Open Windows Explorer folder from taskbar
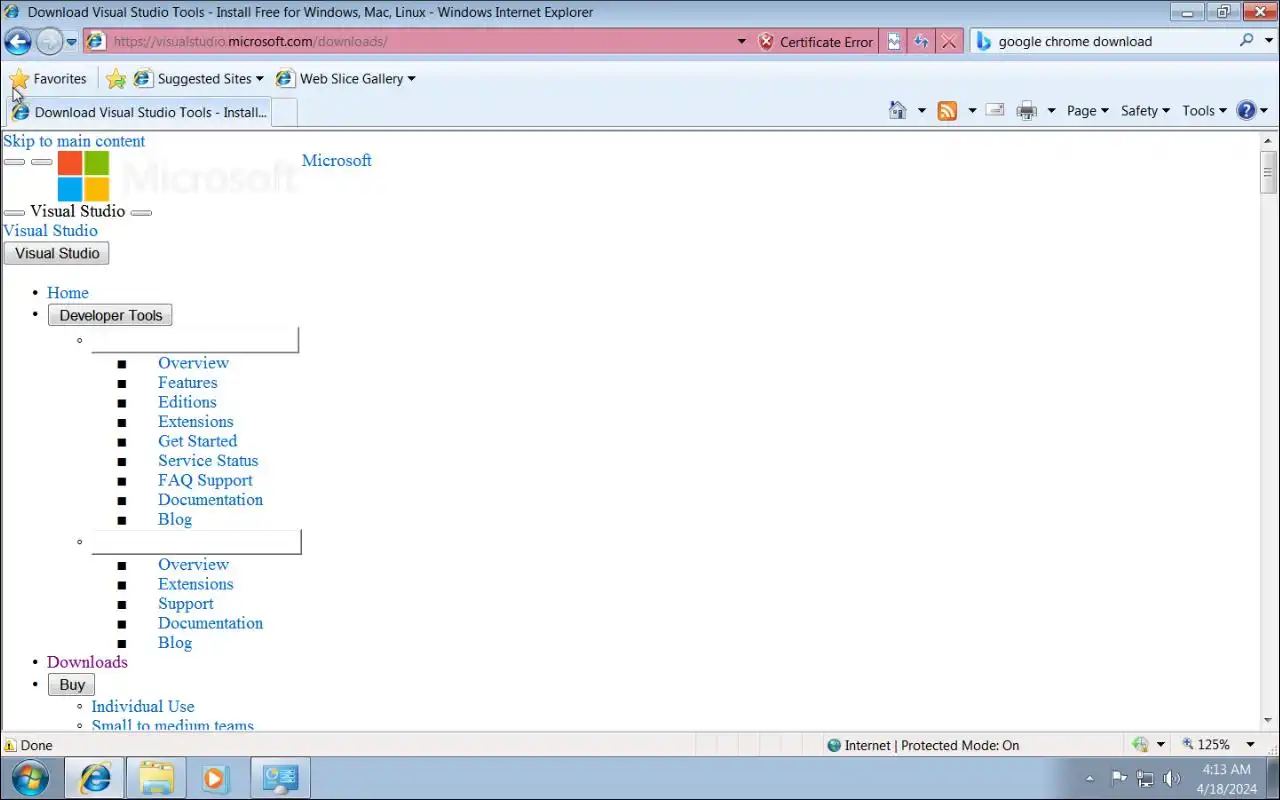Screen dimensions: 1280x800 click(x=156, y=778)
